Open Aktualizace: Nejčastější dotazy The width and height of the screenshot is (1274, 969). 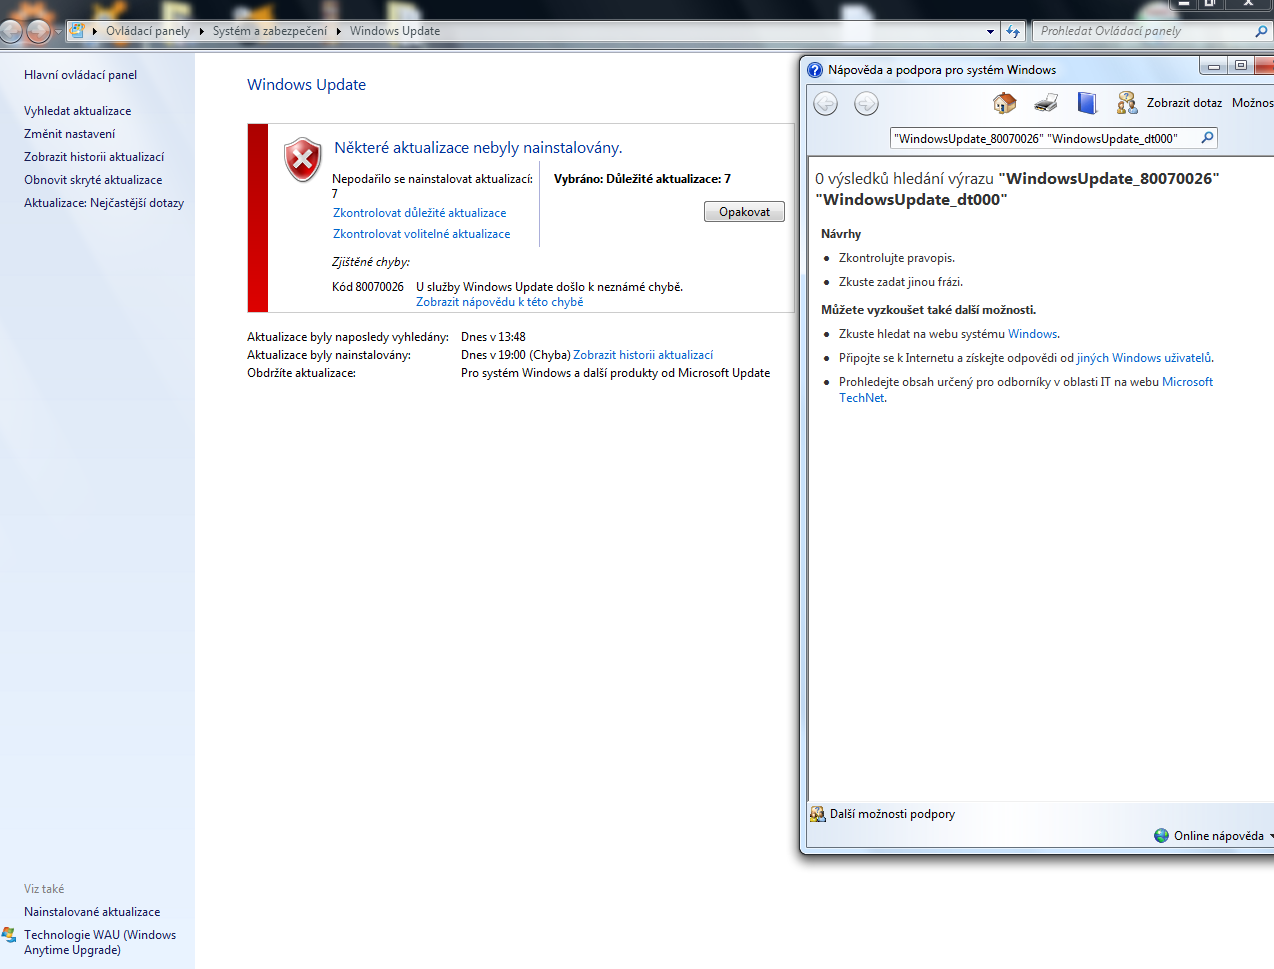(x=104, y=203)
